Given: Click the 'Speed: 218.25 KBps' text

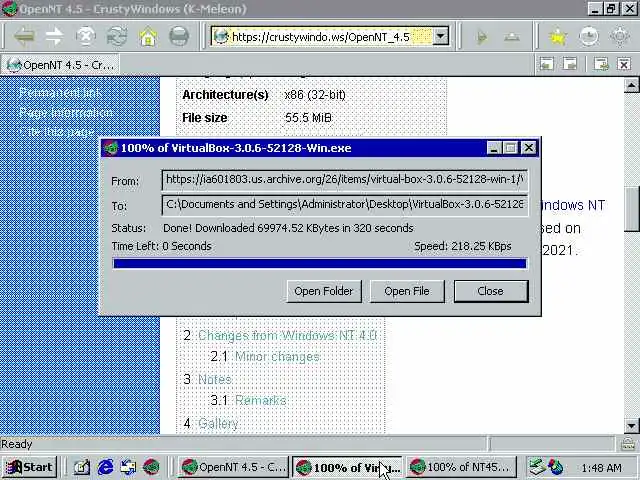Looking at the screenshot, I should (x=463, y=246).
